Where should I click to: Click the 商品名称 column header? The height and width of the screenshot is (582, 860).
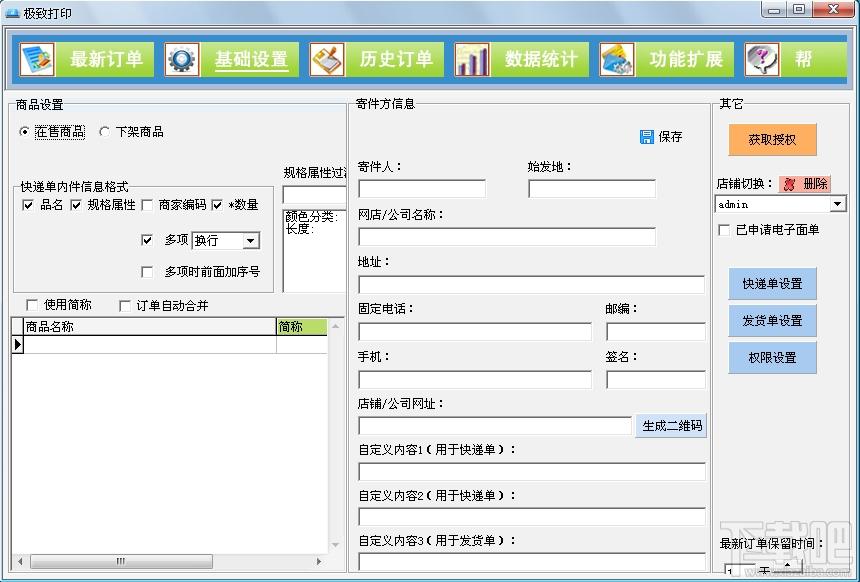(150, 327)
